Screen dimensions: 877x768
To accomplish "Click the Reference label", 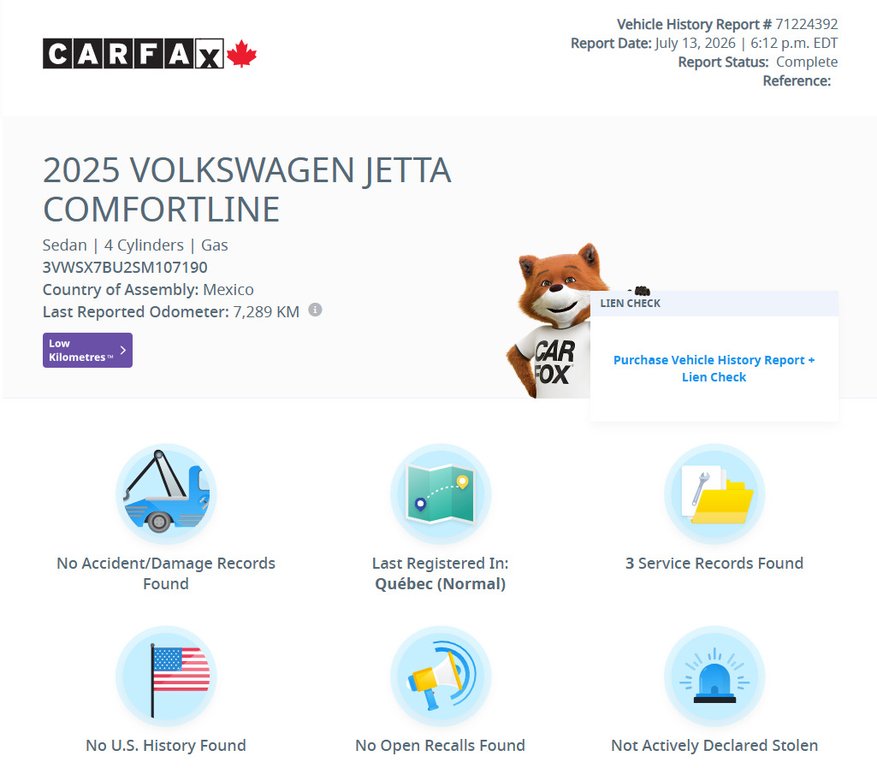I will point(797,81).
